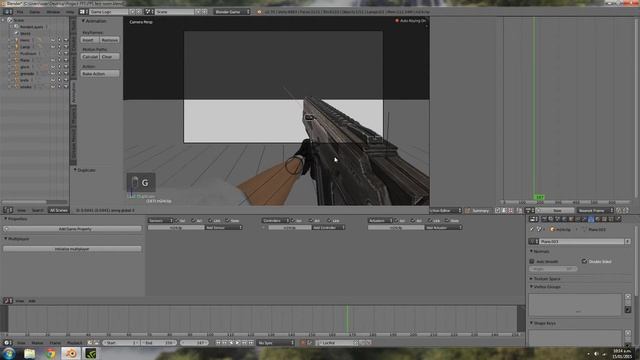The image size is (640, 360).
Task: Toggle visibility of the smoke object
Action: 53,87
